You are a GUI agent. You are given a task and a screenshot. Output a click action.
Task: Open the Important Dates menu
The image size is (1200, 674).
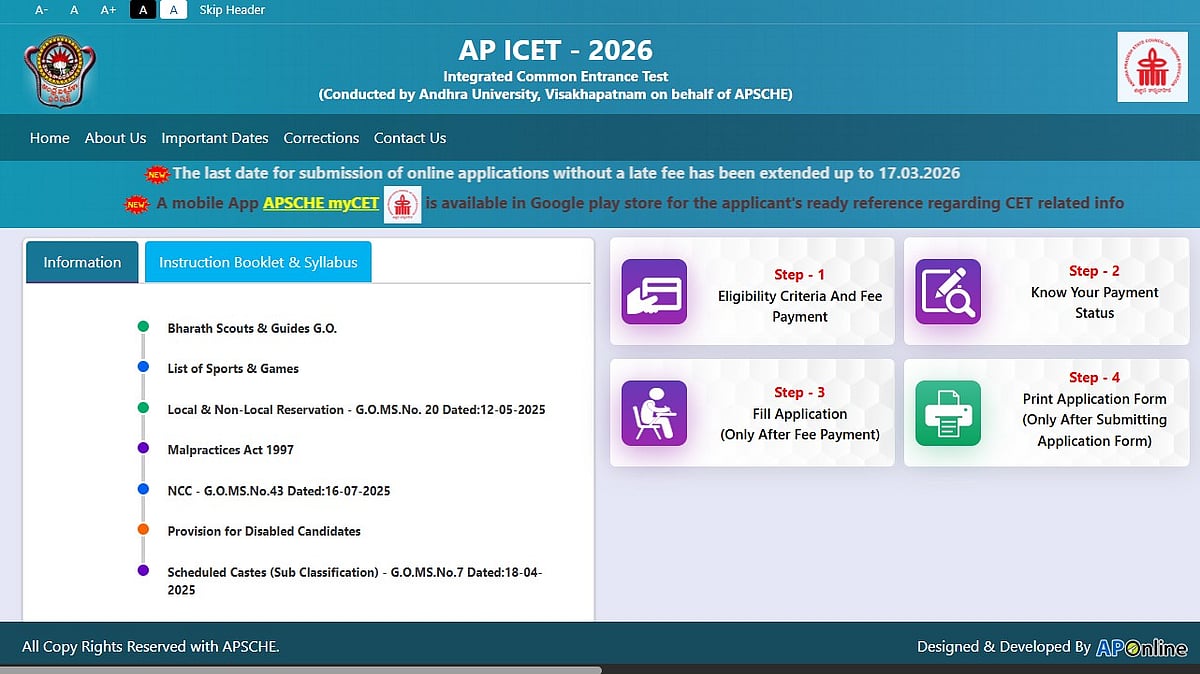215,138
